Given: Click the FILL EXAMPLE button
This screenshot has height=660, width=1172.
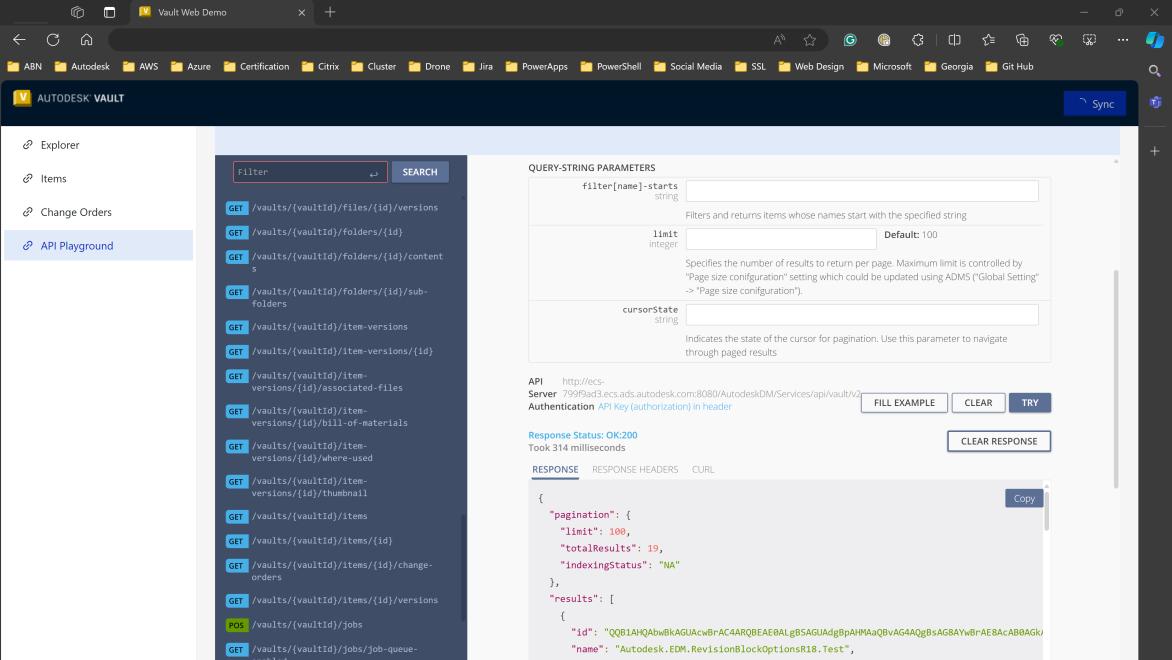Looking at the screenshot, I should coord(904,403).
